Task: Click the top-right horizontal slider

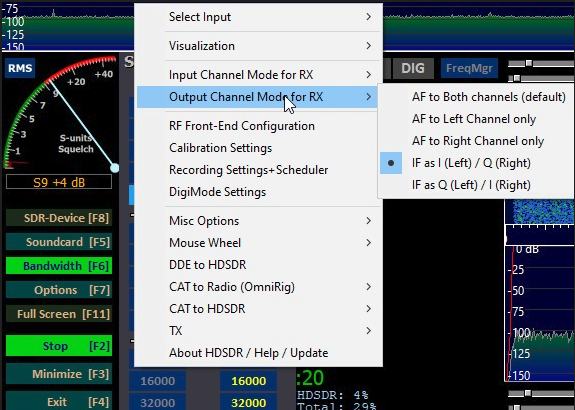Action: pyautogui.click(x=541, y=63)
